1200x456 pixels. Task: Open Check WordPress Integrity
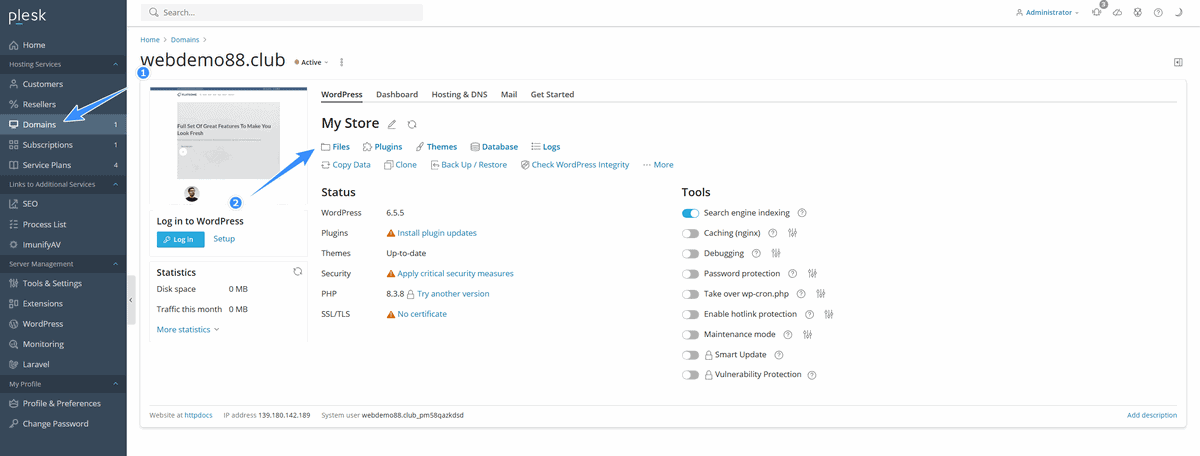[x=575, y=165]
